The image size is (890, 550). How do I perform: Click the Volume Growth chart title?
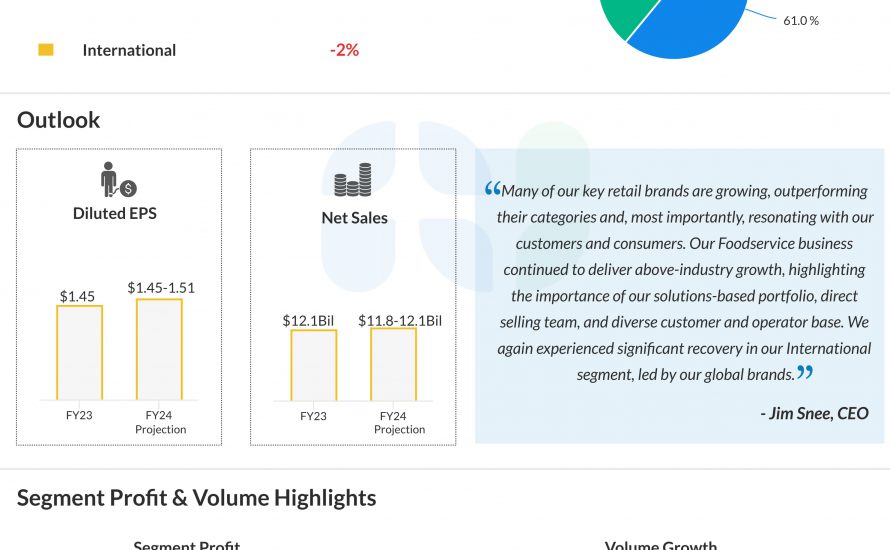660,545
